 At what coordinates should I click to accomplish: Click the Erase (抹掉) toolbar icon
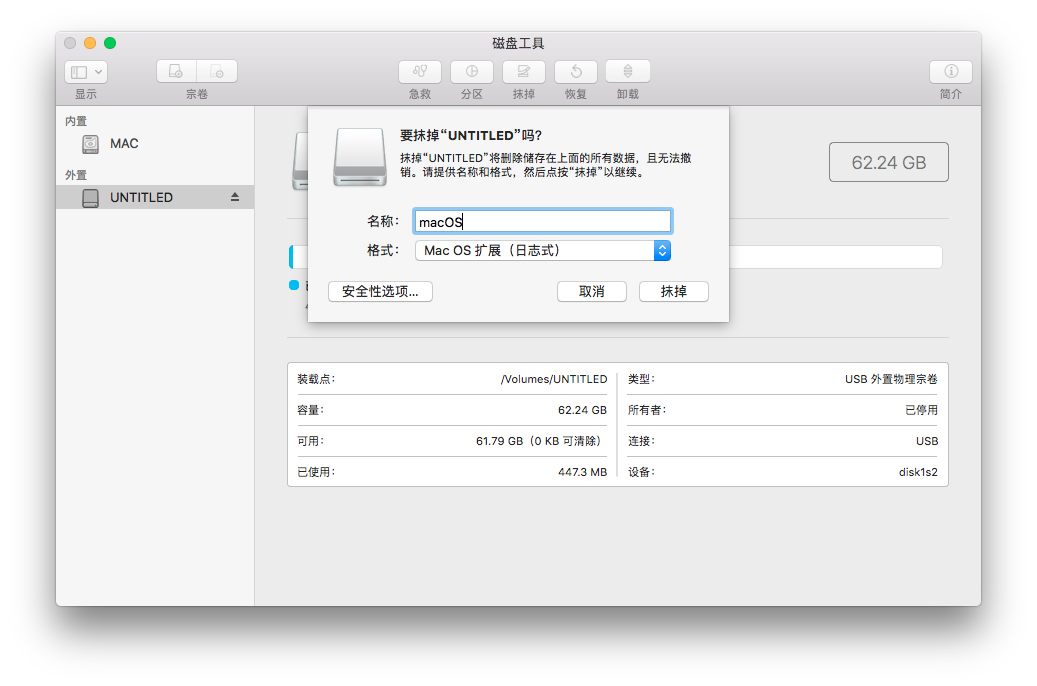click(524, 71)
